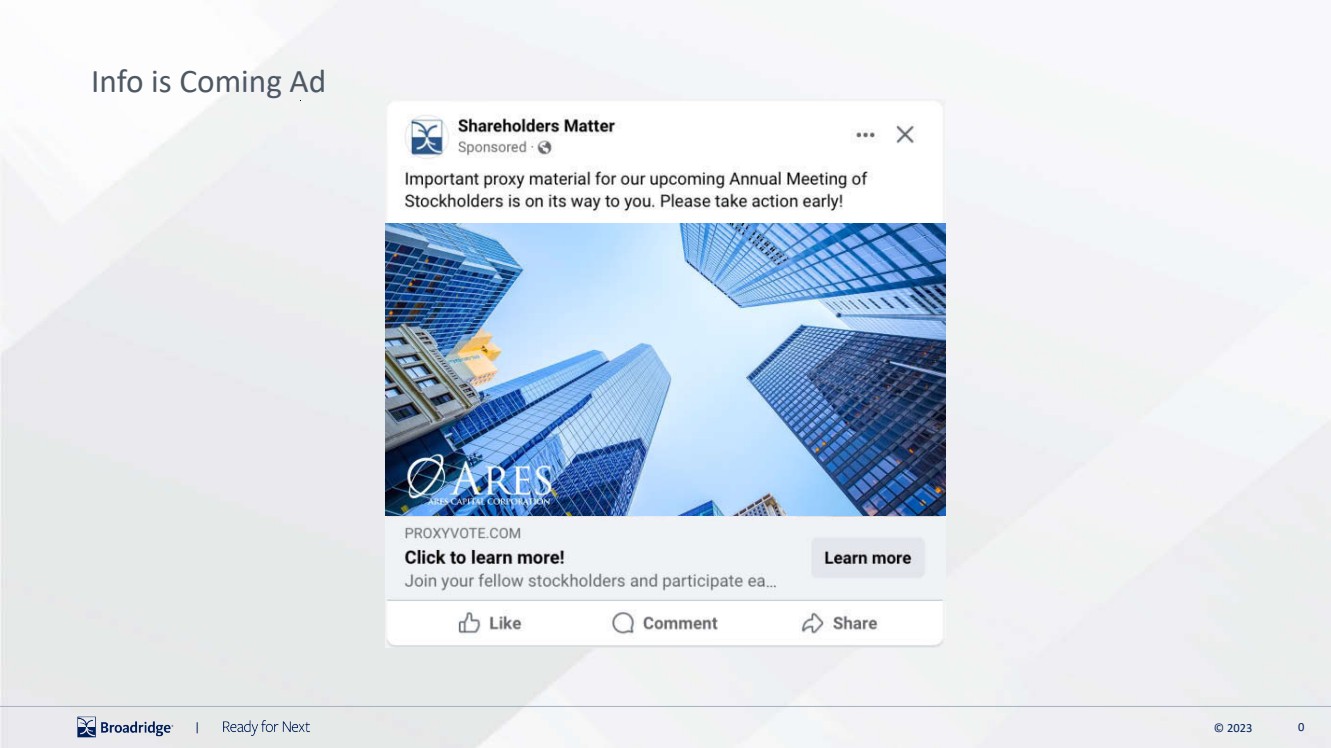1331x748 pixels.
Task: Expand the truncated 'Join your fellow stockholders' description
Action: point(590,581)
